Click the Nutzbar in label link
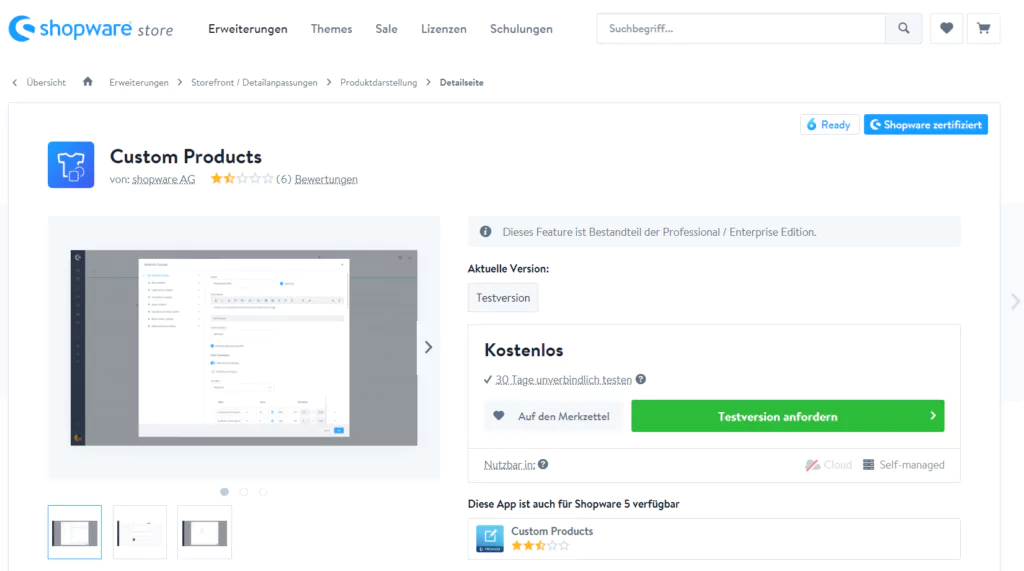 pyautogui.click(x=509, y=465)
